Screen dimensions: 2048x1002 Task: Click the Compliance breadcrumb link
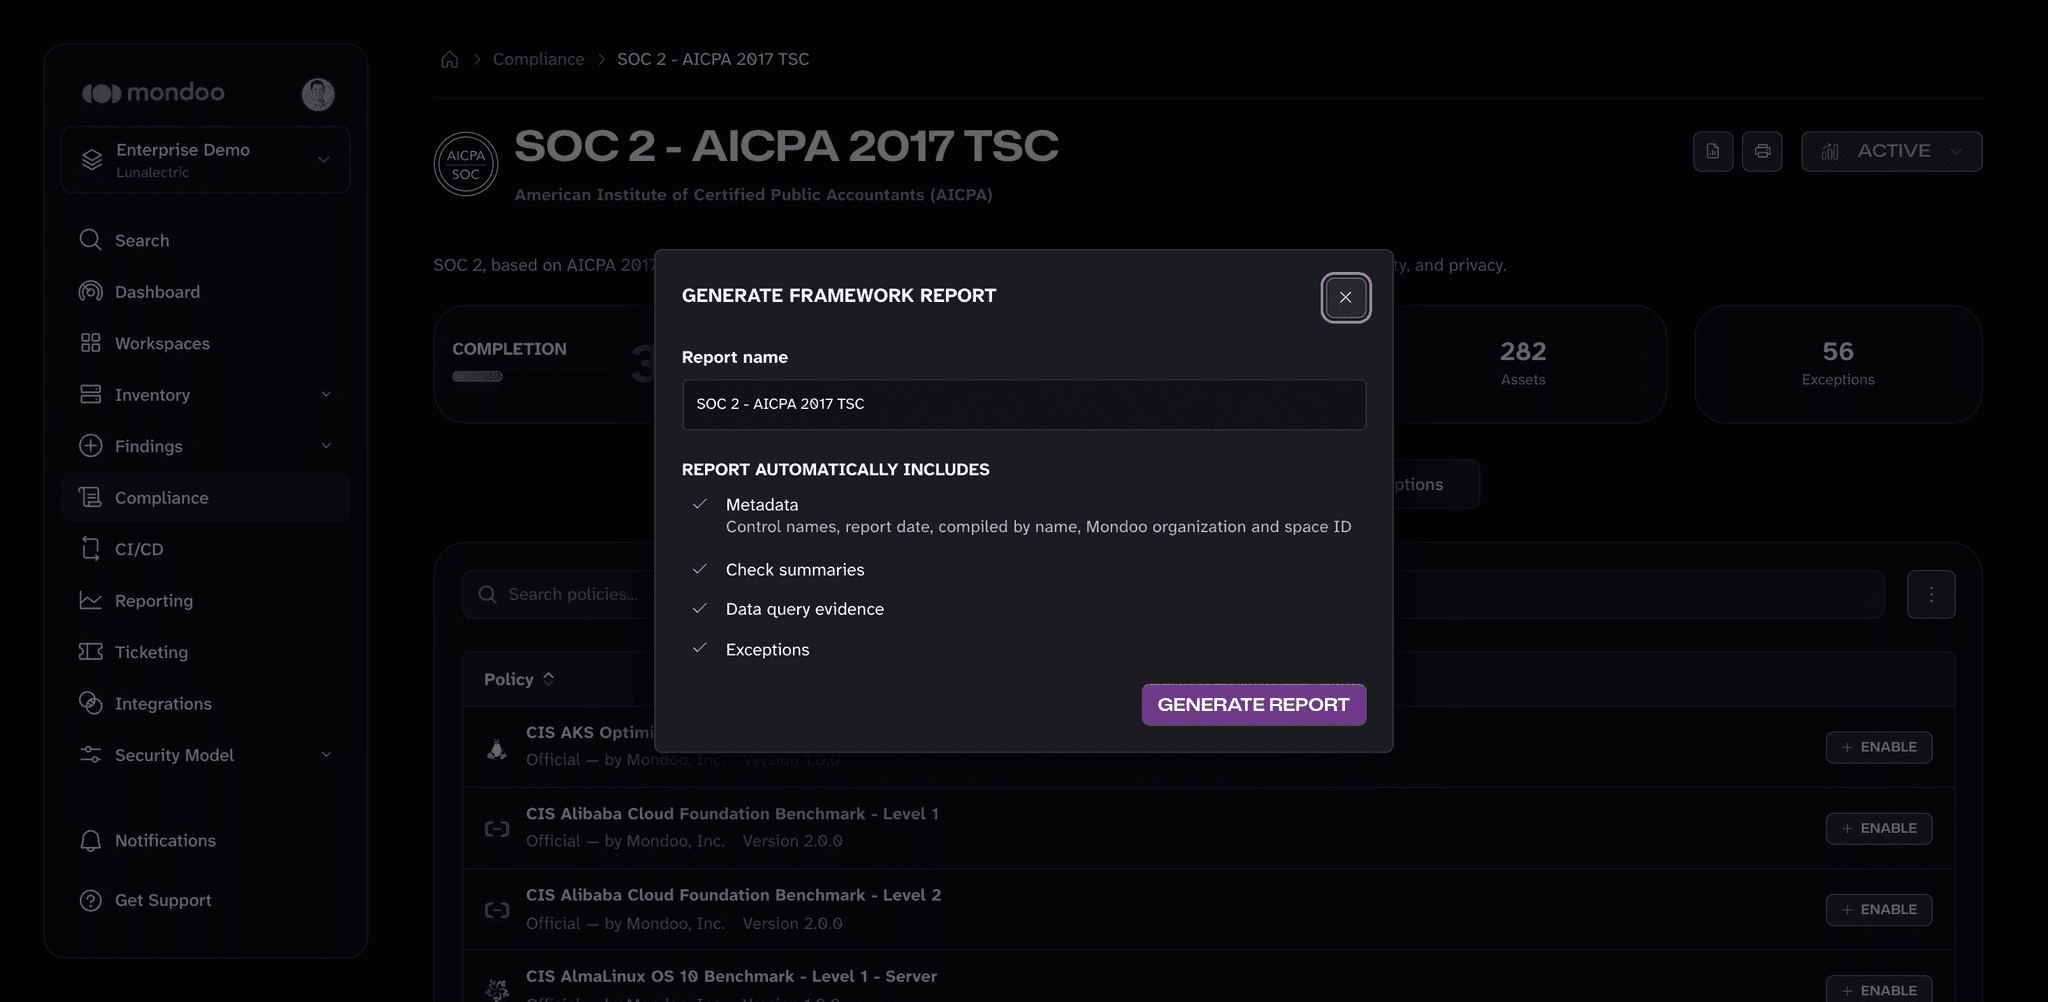tap(538, 59)
